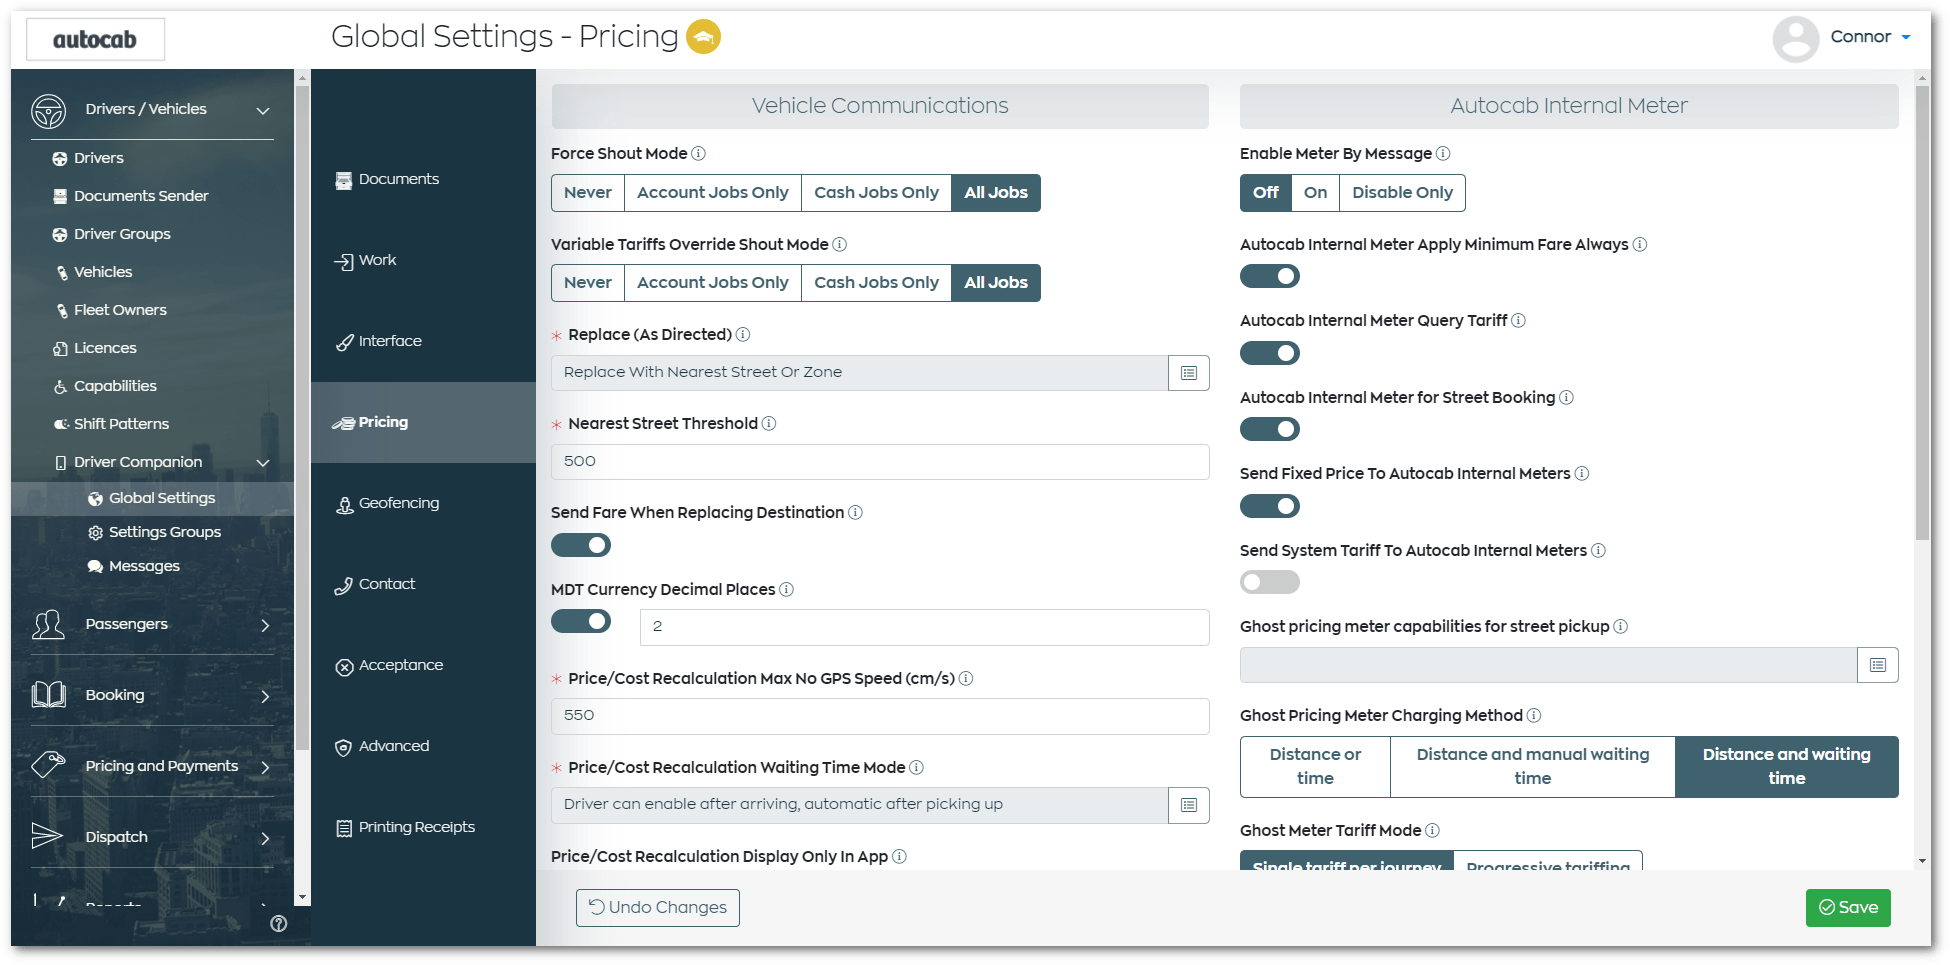The width and height of the screenshot is (1950, 965).
Task: Open the Work settings section icon
Action: tap(344, 259)
